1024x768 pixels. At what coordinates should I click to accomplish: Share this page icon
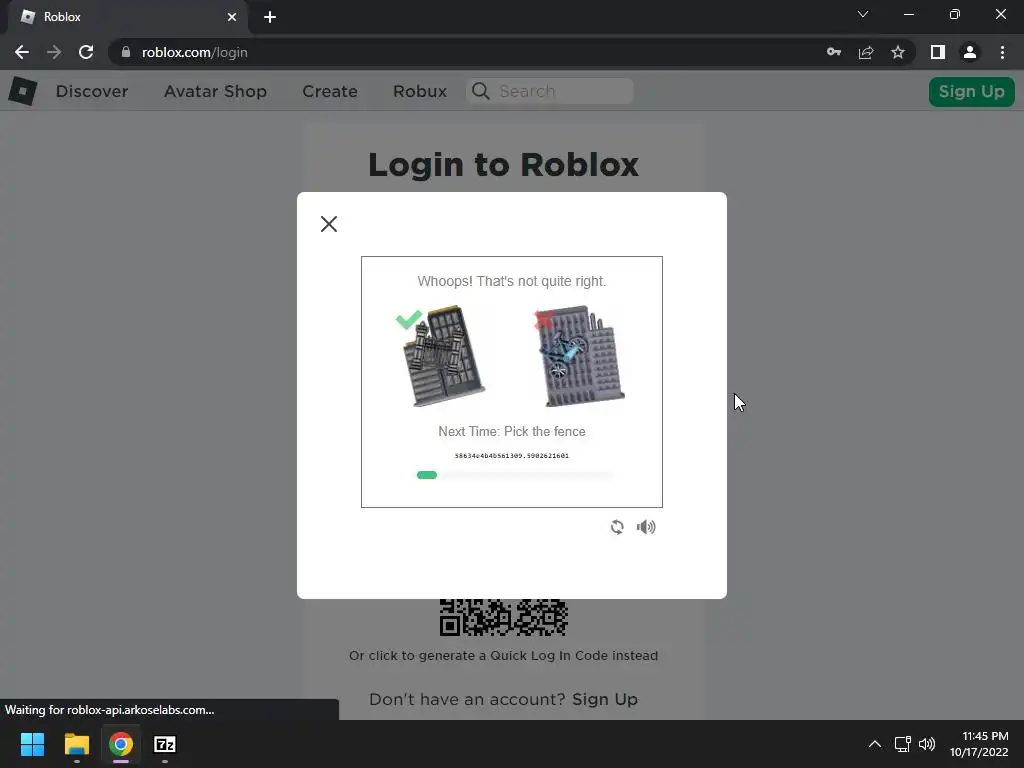[866, 52]
